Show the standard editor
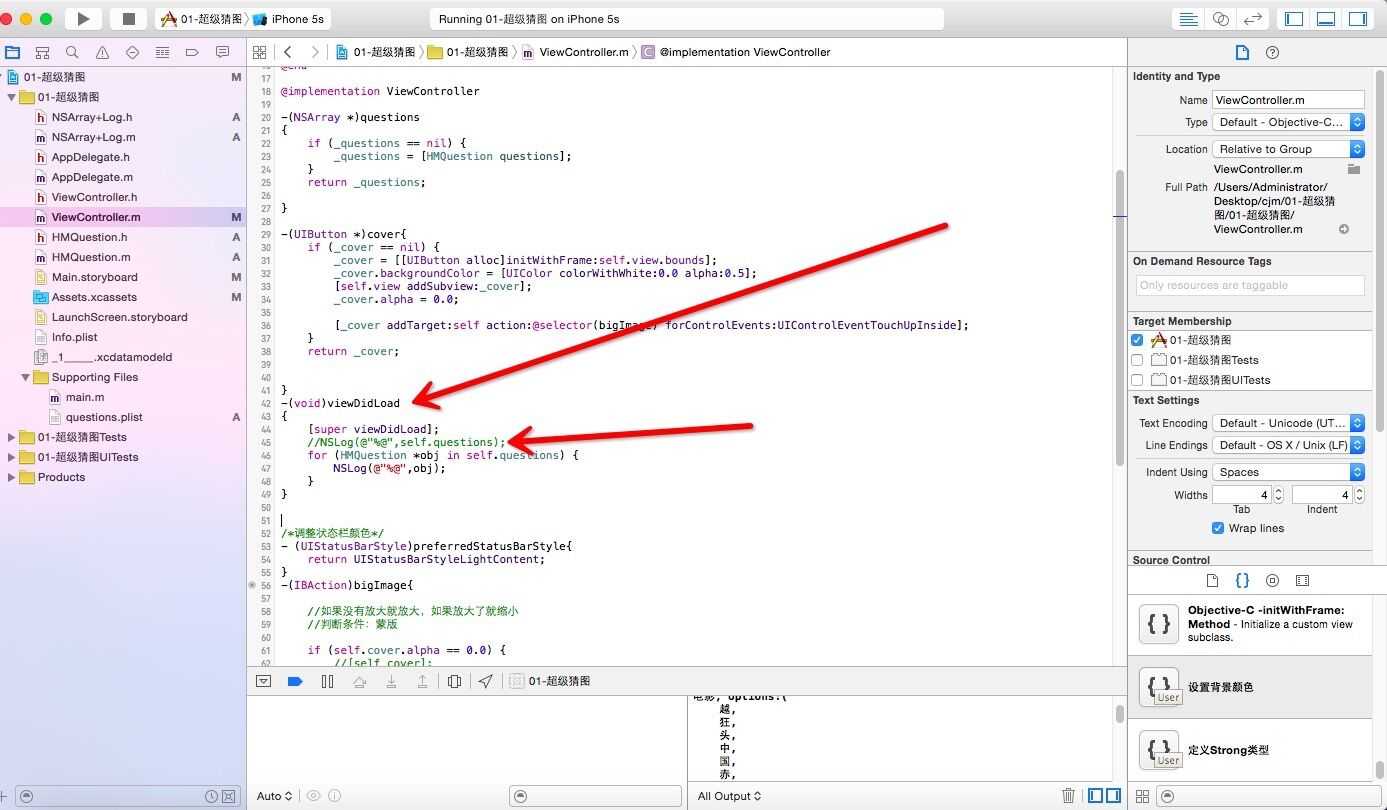 1189,19
